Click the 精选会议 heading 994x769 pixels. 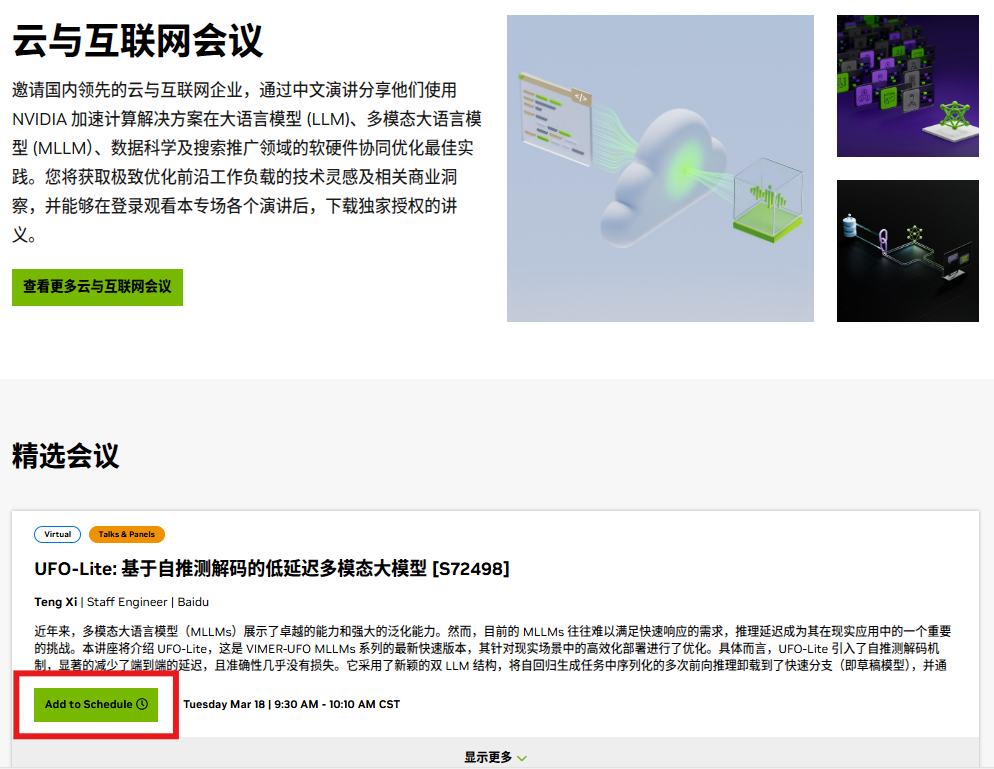click(65, 456)
